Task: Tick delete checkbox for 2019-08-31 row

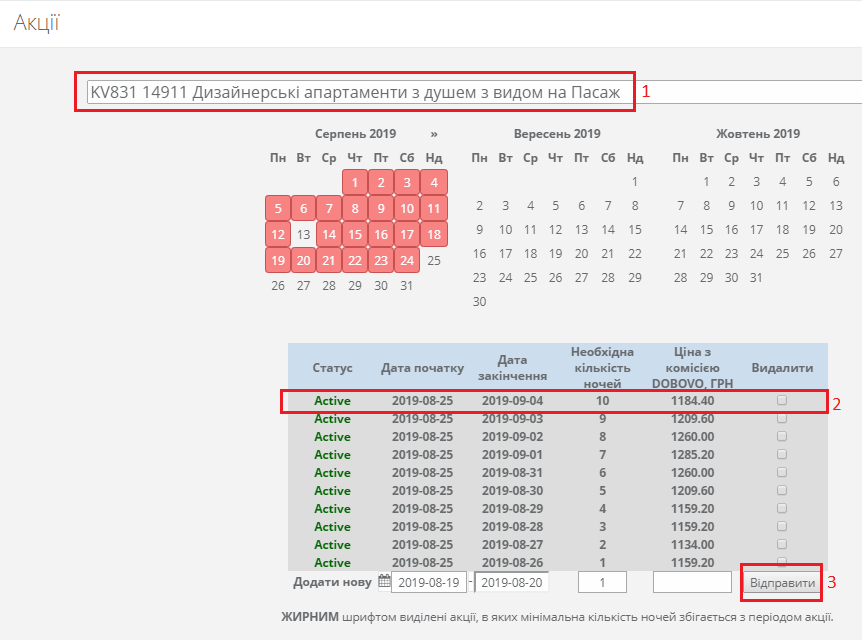Action: [782, 472]
